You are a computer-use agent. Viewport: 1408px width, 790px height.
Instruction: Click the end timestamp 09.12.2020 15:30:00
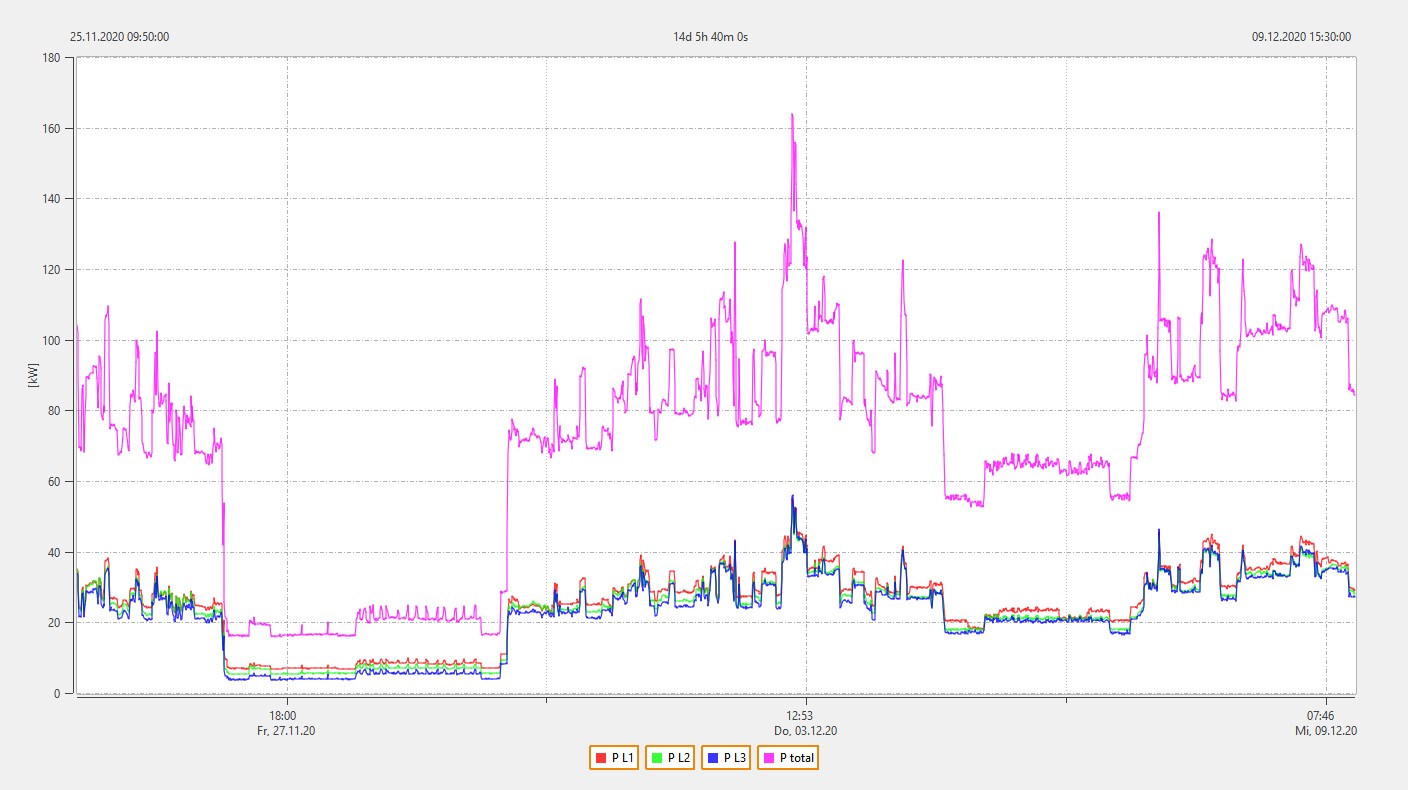point(1301,37)
